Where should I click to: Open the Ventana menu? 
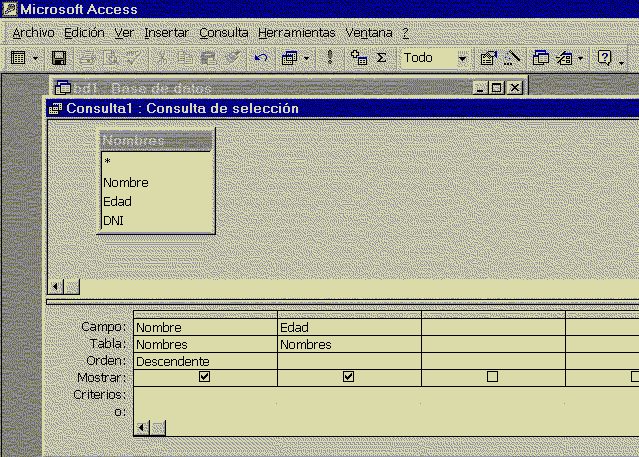tap(369, 33)
